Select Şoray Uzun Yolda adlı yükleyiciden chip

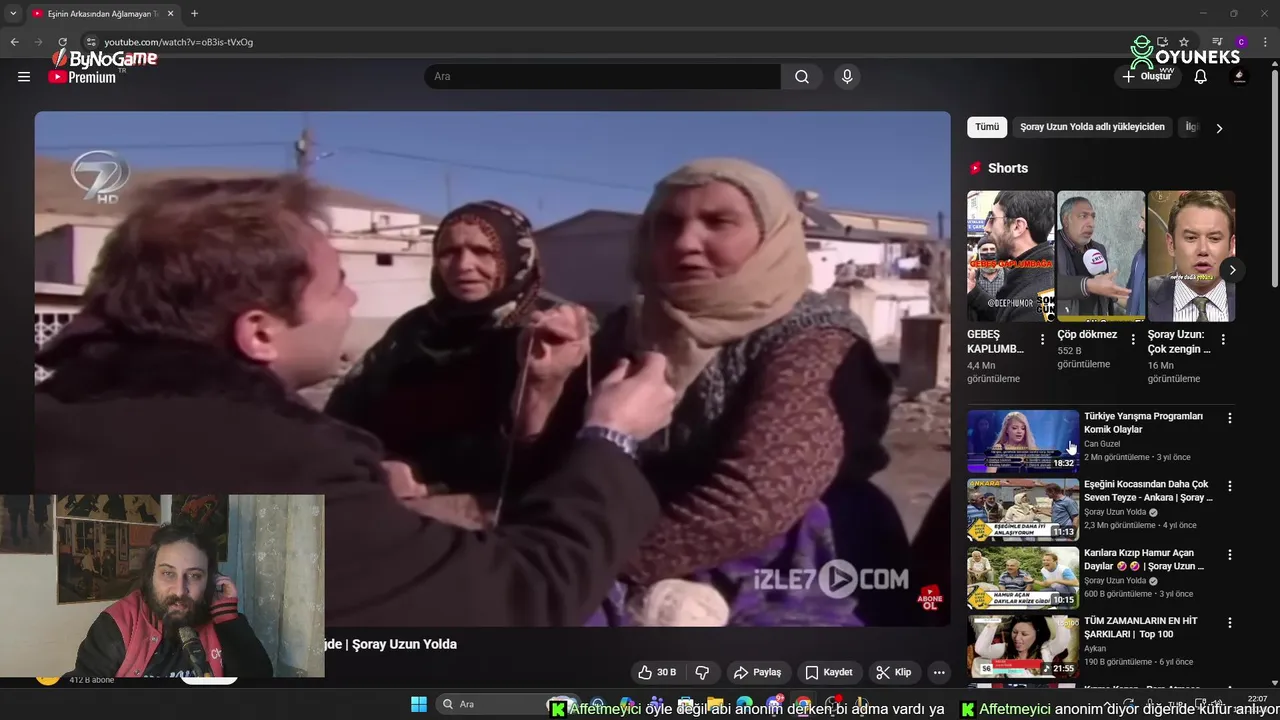(x=1092, y=127)
